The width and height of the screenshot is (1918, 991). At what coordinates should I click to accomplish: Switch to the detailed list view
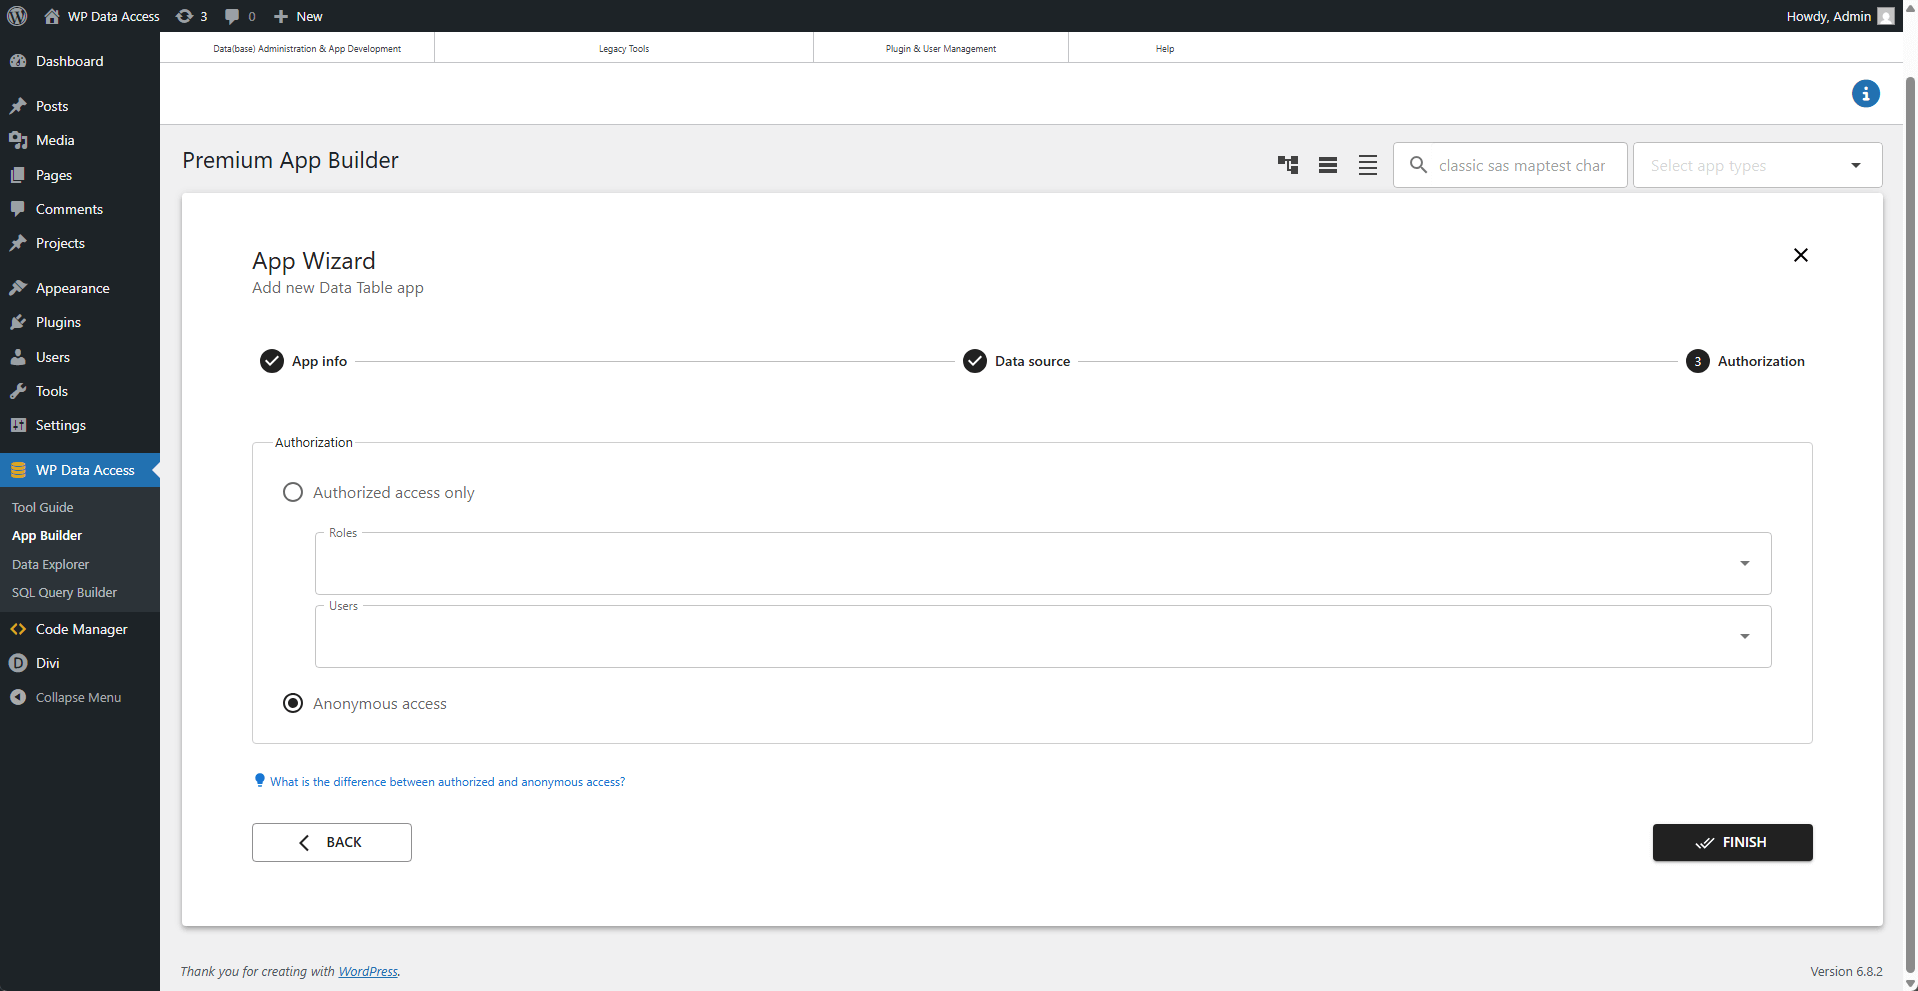1367,165
